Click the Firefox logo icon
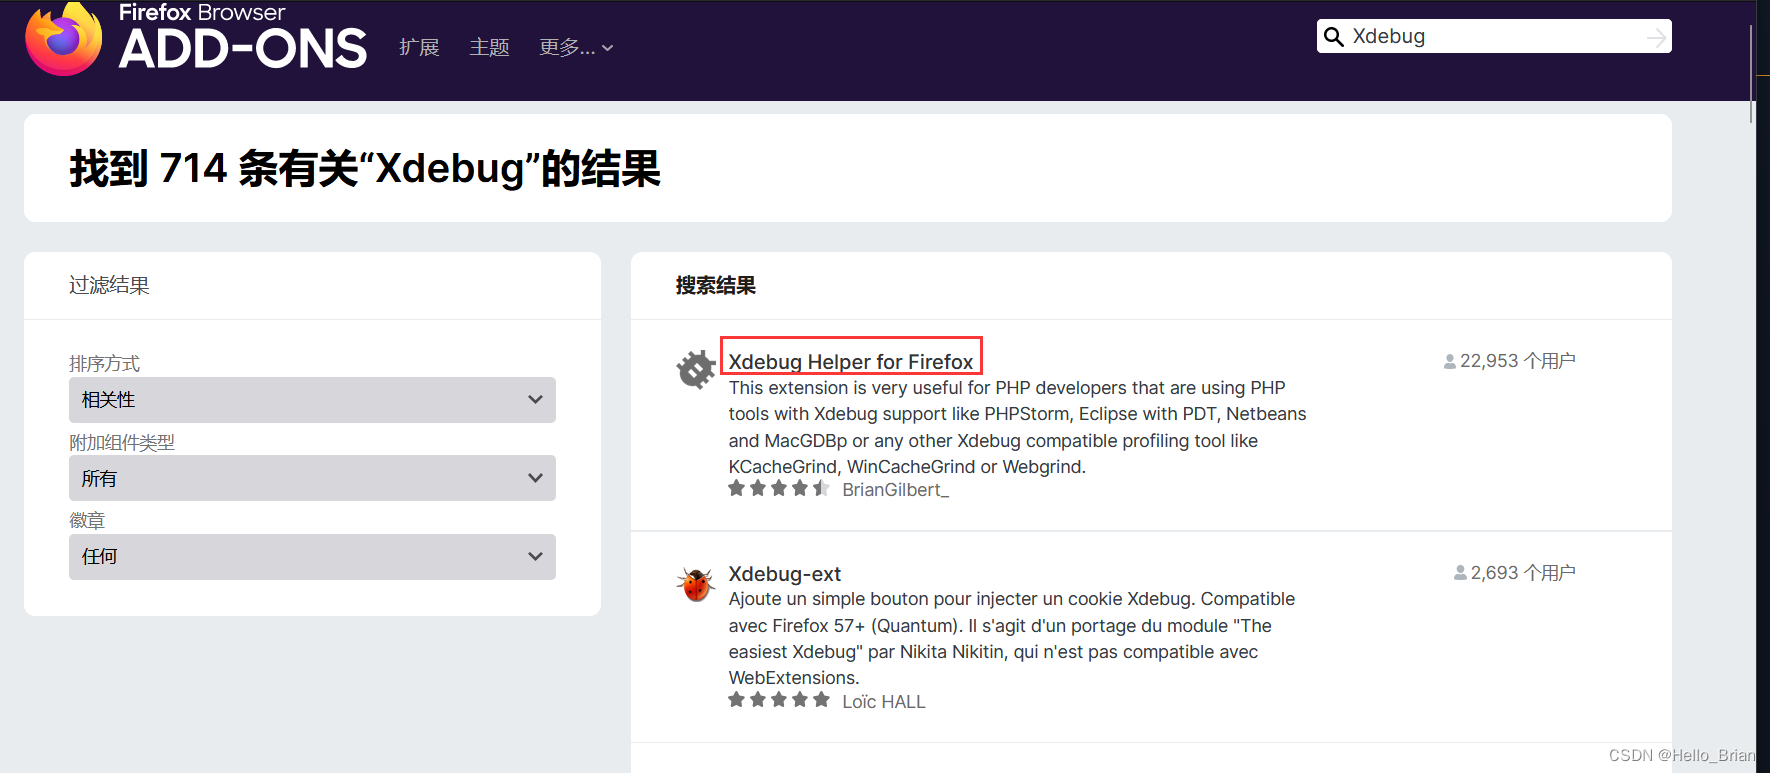Screen dimensions: 1770x773 point(63,39)
